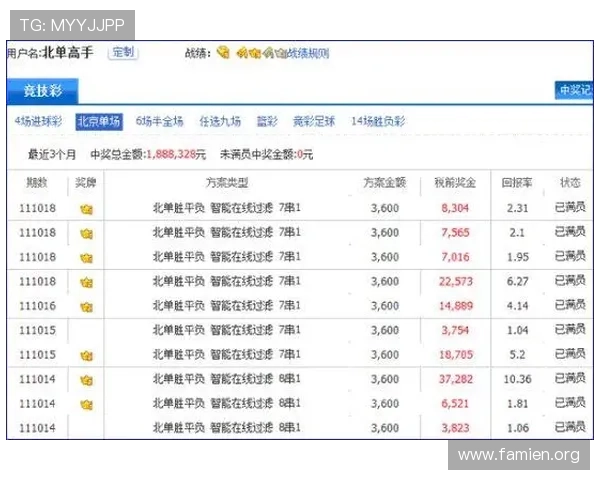Click the return rate 1.04

517,330
